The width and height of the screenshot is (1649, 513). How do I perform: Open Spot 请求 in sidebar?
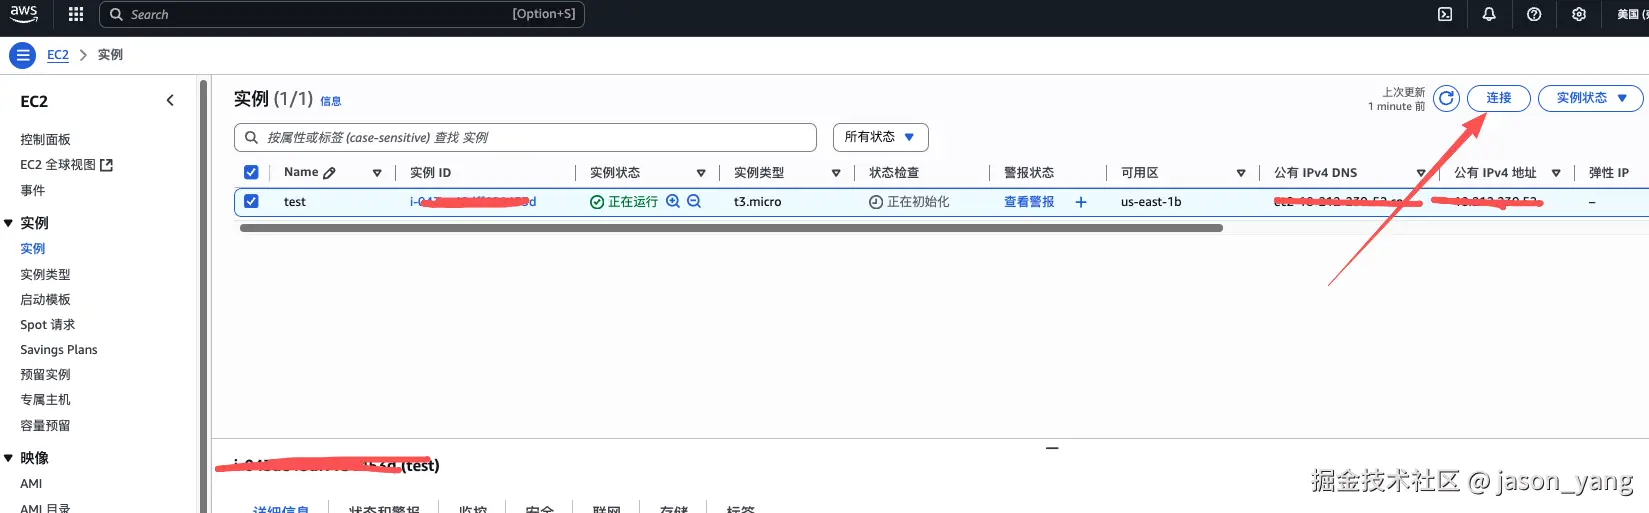point(48,324)
